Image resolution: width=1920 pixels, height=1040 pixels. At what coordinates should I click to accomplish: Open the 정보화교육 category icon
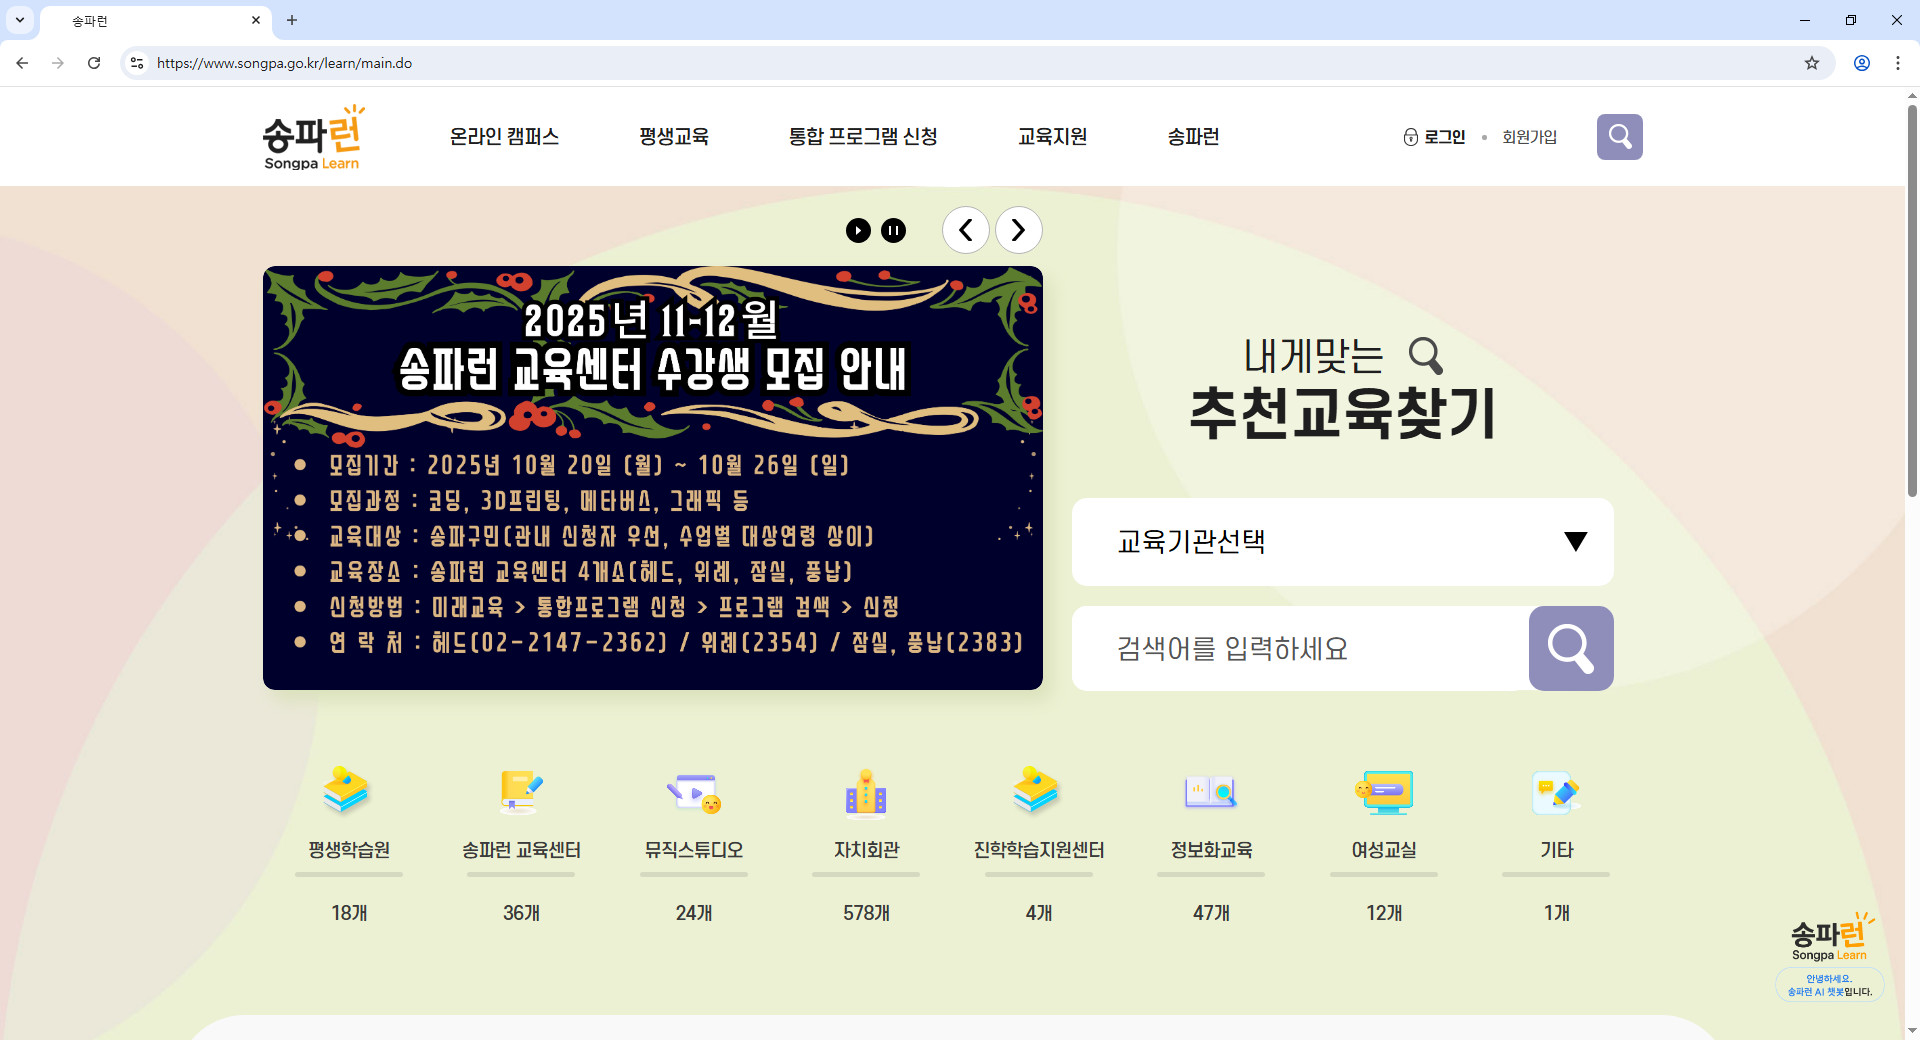[1211, 791]
